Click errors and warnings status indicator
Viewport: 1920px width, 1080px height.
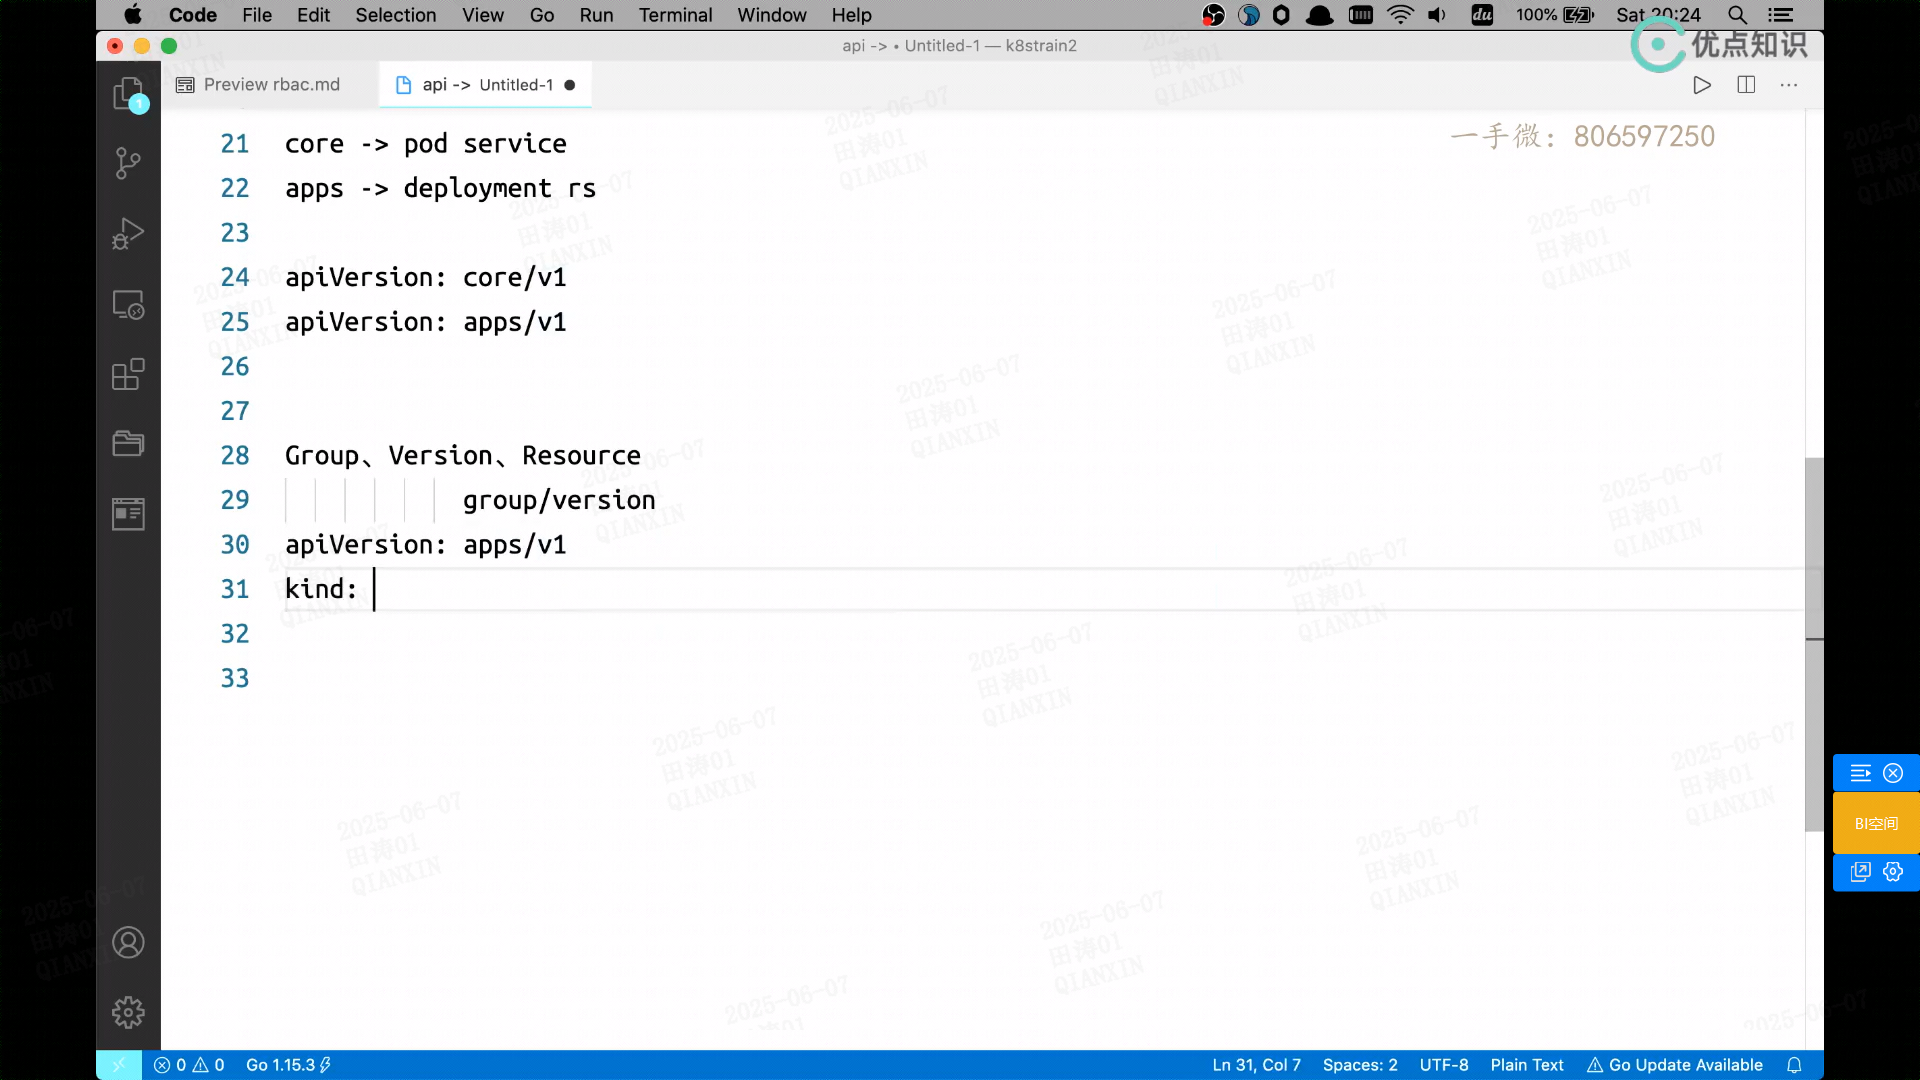[189, 1065]
